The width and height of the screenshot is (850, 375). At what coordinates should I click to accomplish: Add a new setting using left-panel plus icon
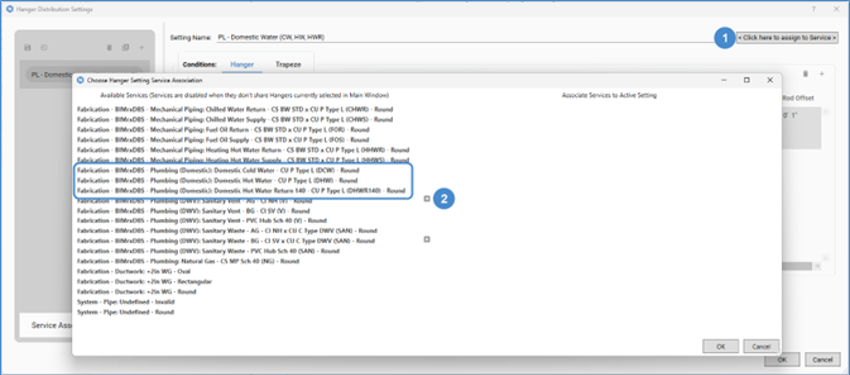pos(142,48)
